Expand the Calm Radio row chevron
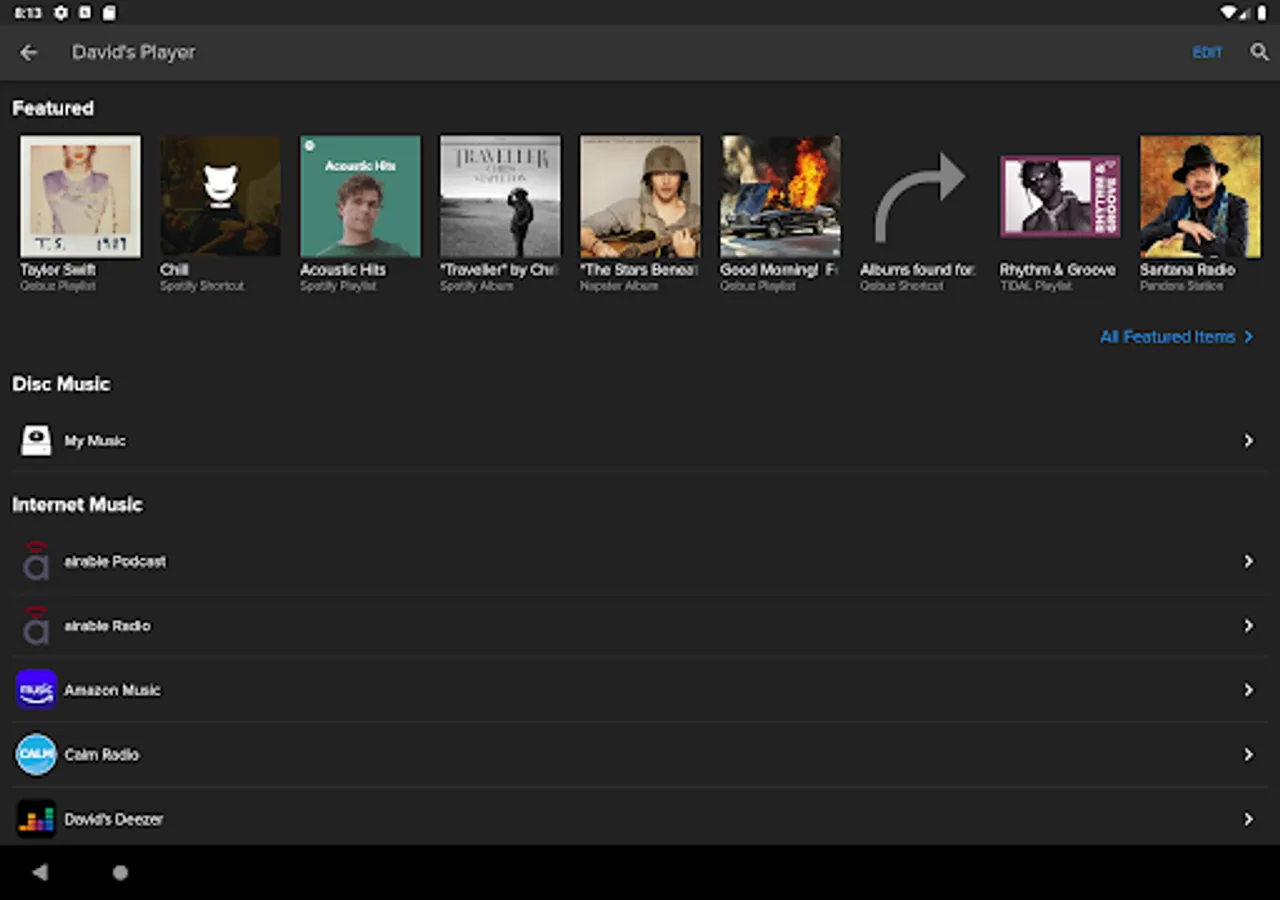This screenshot has width=1280, height=900. pyautogui.click(x=1248, y=754)
